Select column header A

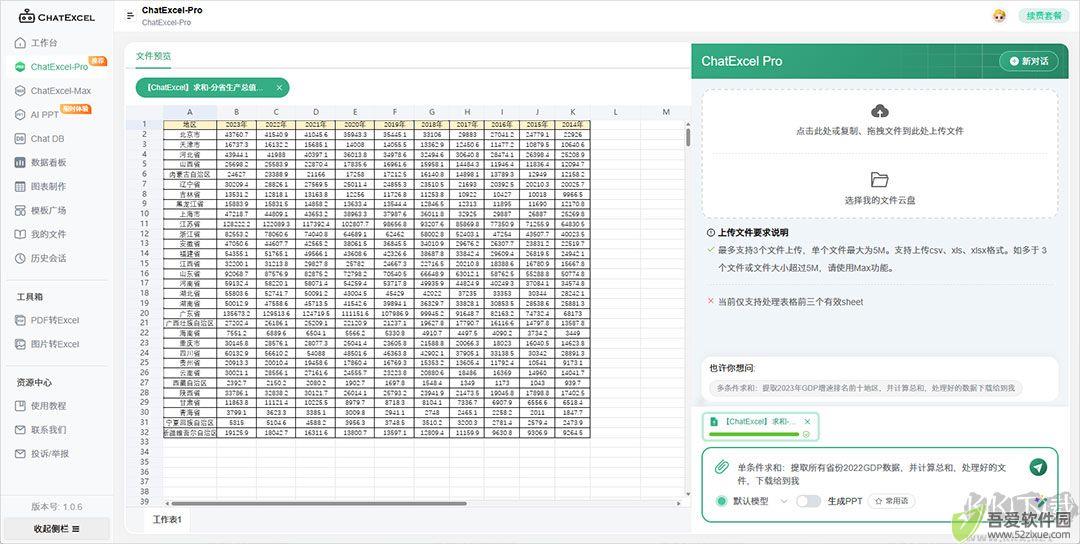click(x=190, y=112)
